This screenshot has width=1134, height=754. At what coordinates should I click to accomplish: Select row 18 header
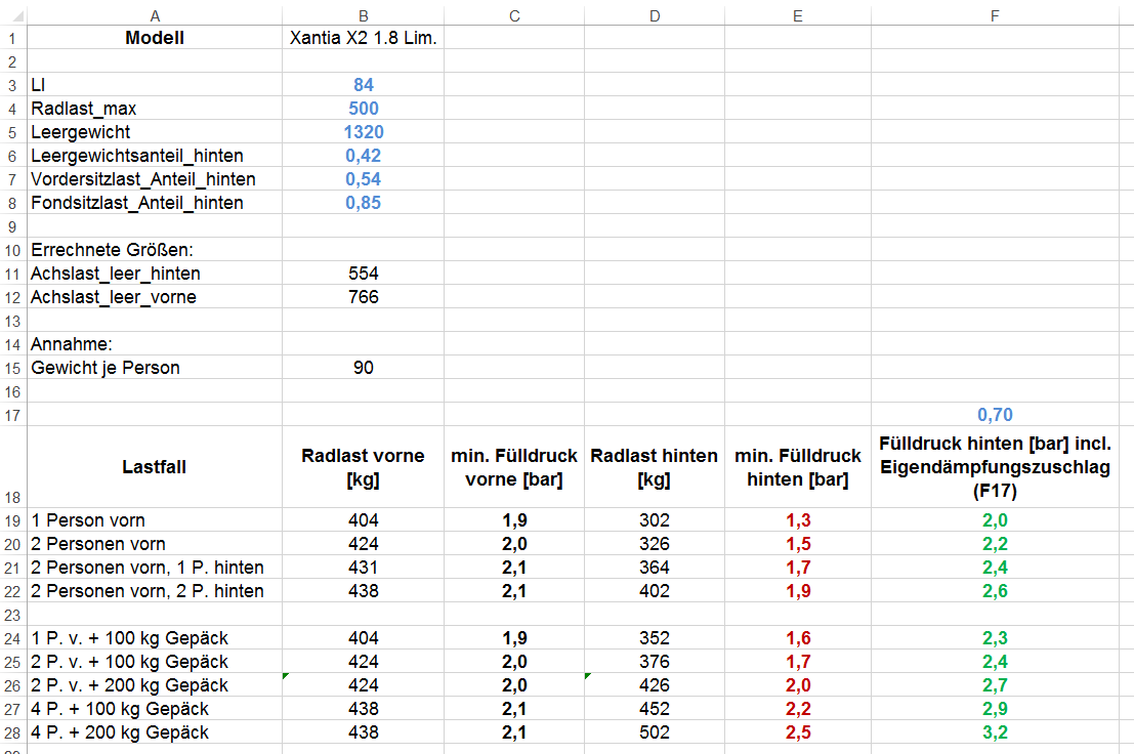[x=12, y=467]
